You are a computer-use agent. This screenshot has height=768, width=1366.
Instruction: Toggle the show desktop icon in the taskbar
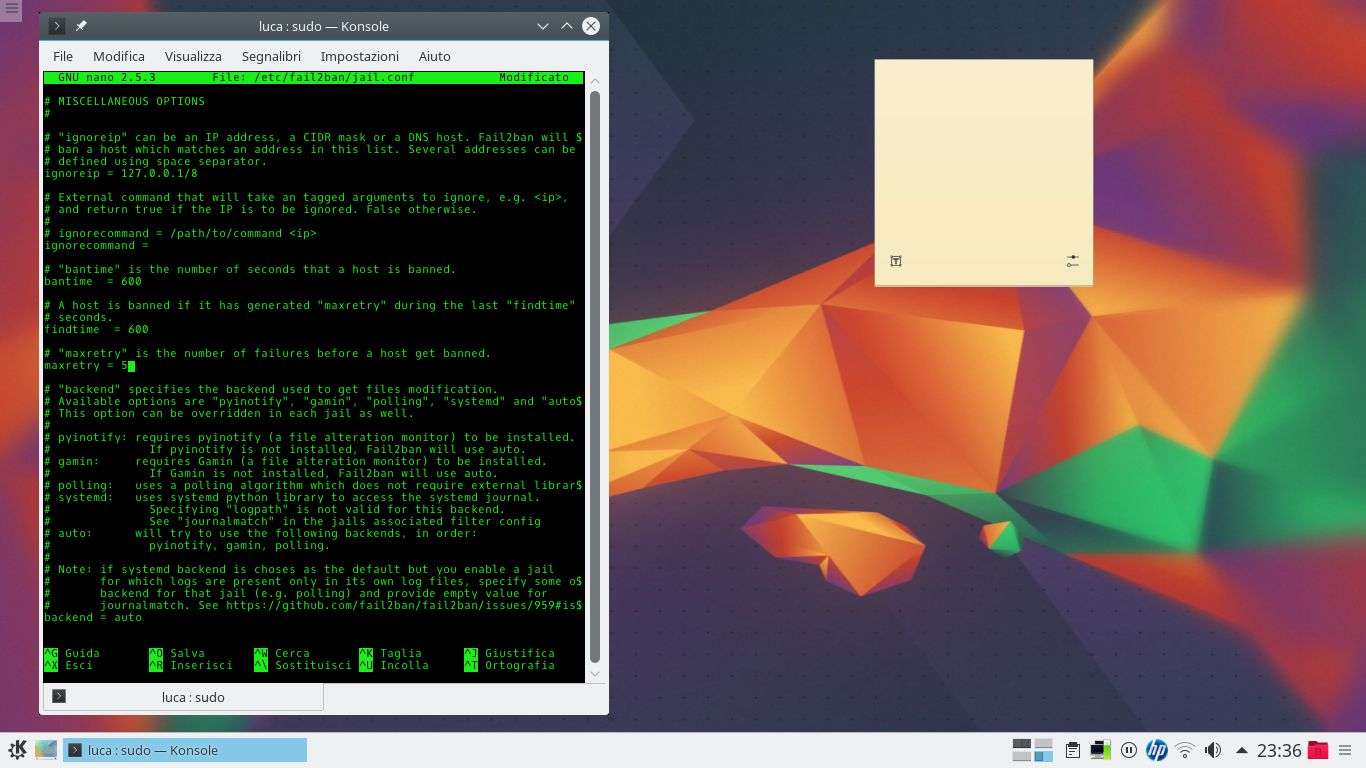(46, 750)
